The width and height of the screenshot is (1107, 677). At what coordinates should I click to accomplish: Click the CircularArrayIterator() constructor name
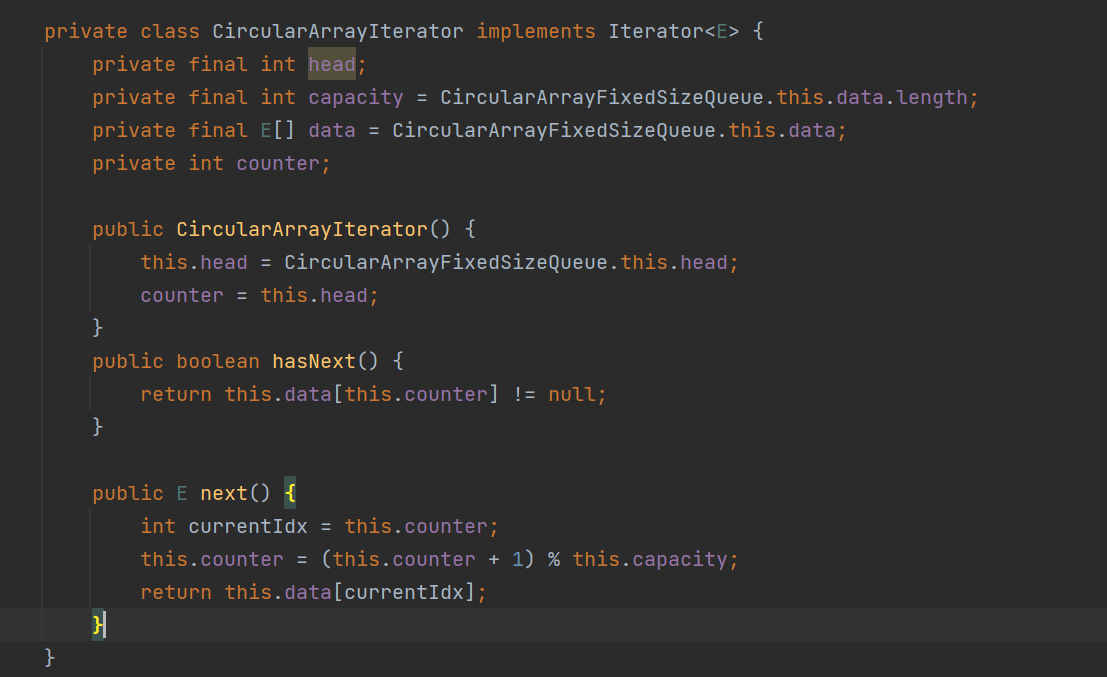click(x=302, y=229)
